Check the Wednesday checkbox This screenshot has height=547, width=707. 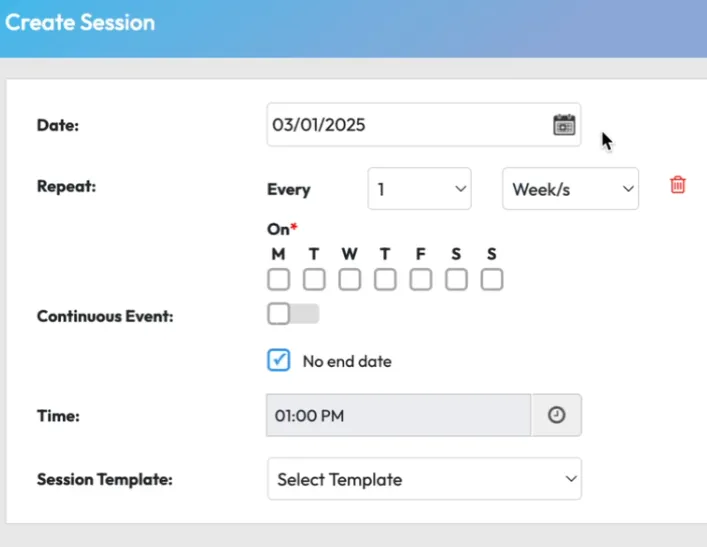349,279
